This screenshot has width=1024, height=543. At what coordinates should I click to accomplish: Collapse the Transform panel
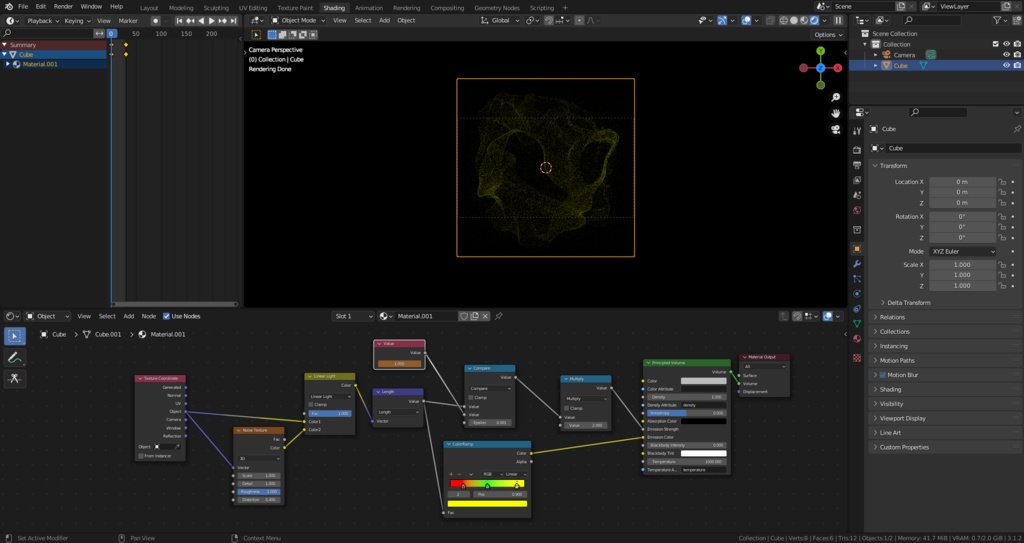click(893, 165)
